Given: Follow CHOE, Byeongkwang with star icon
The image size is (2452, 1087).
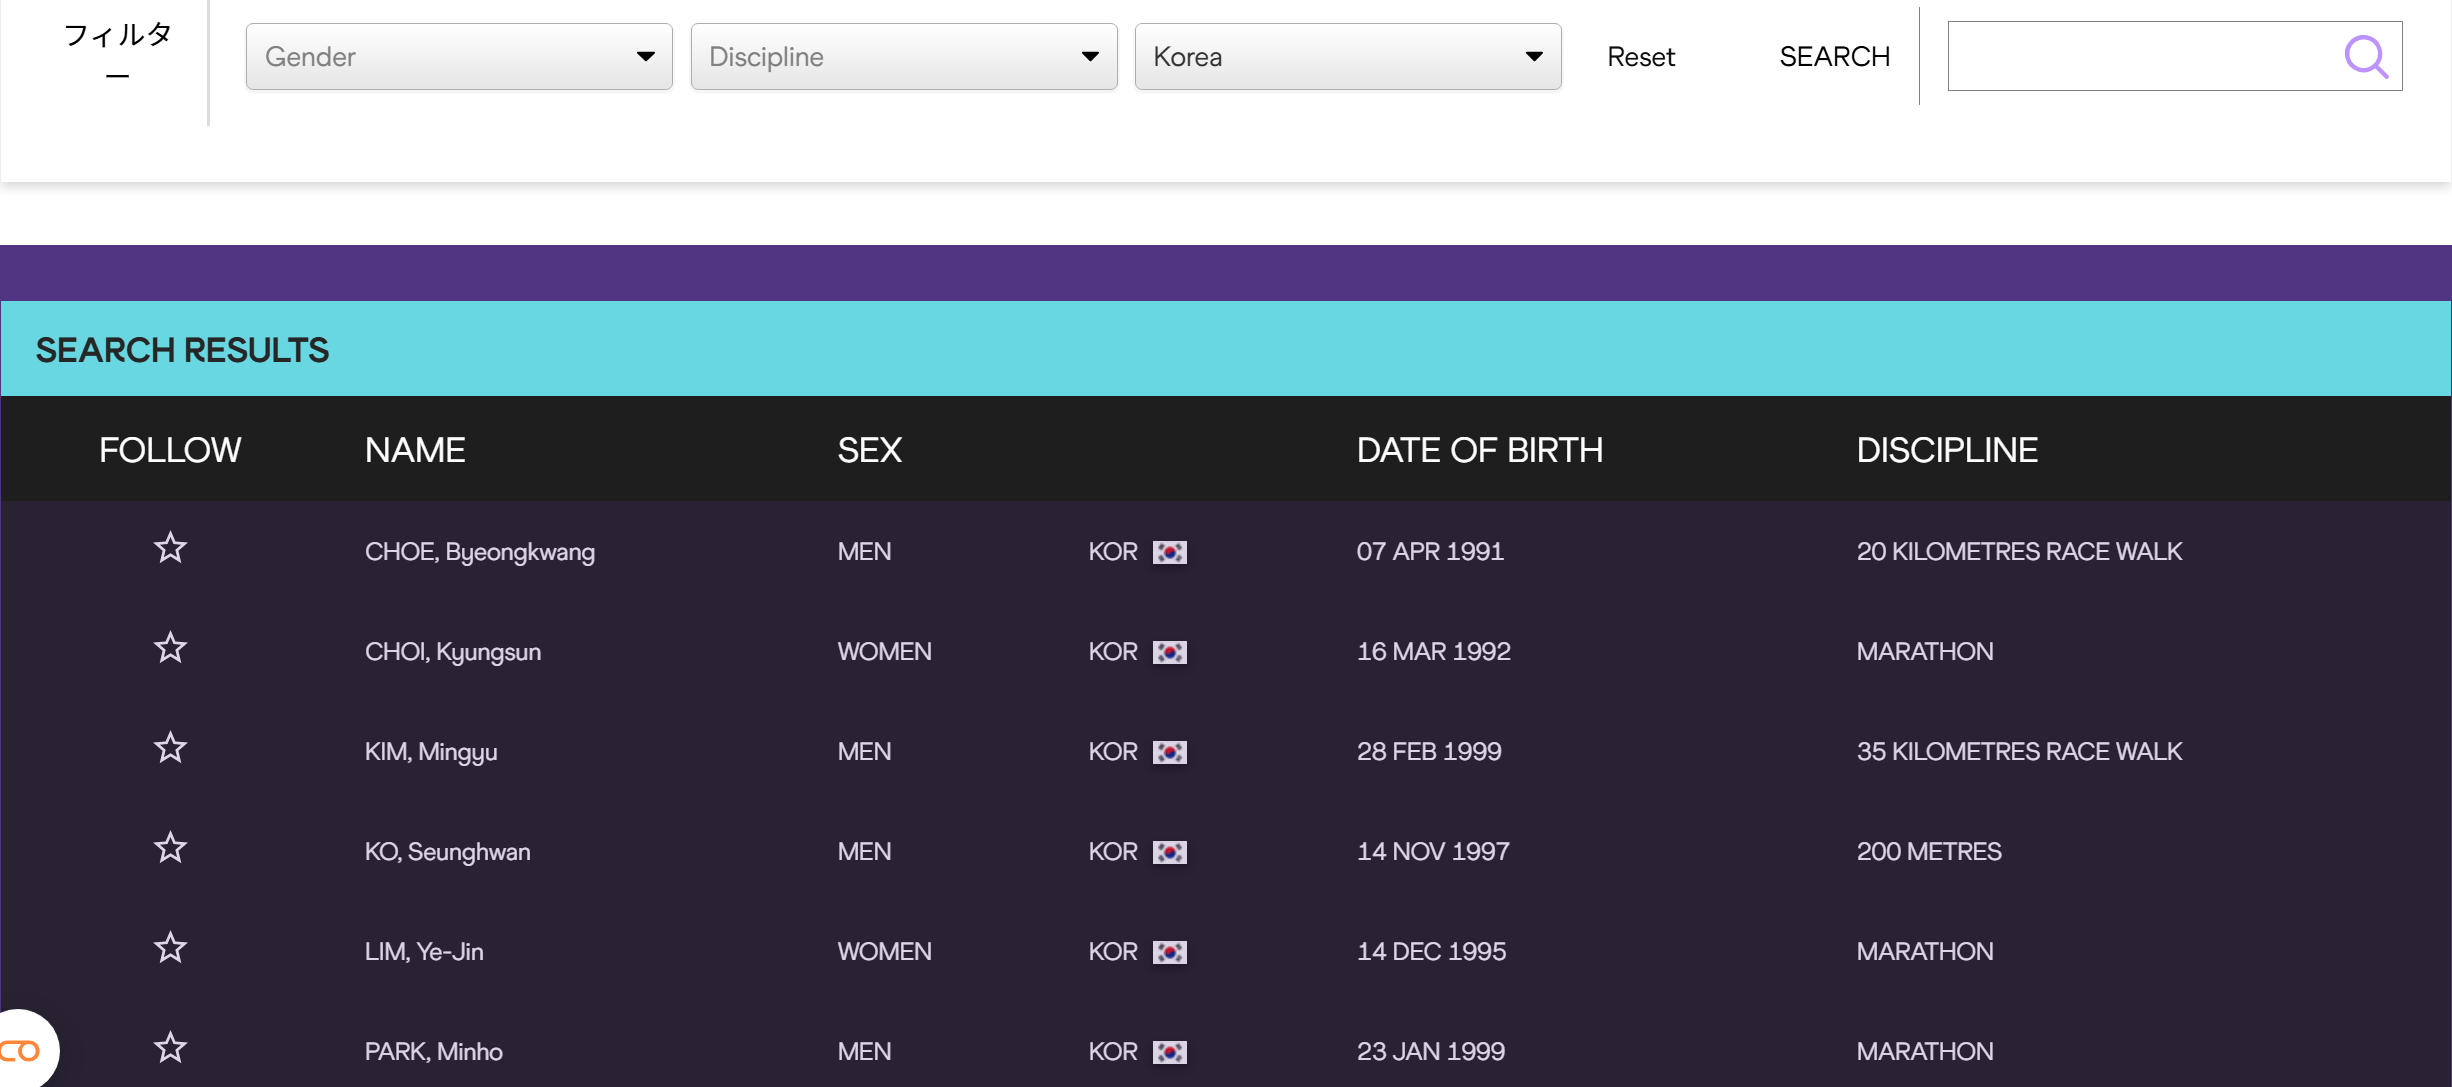Looking at the screenshot, I should click(170, 548).
